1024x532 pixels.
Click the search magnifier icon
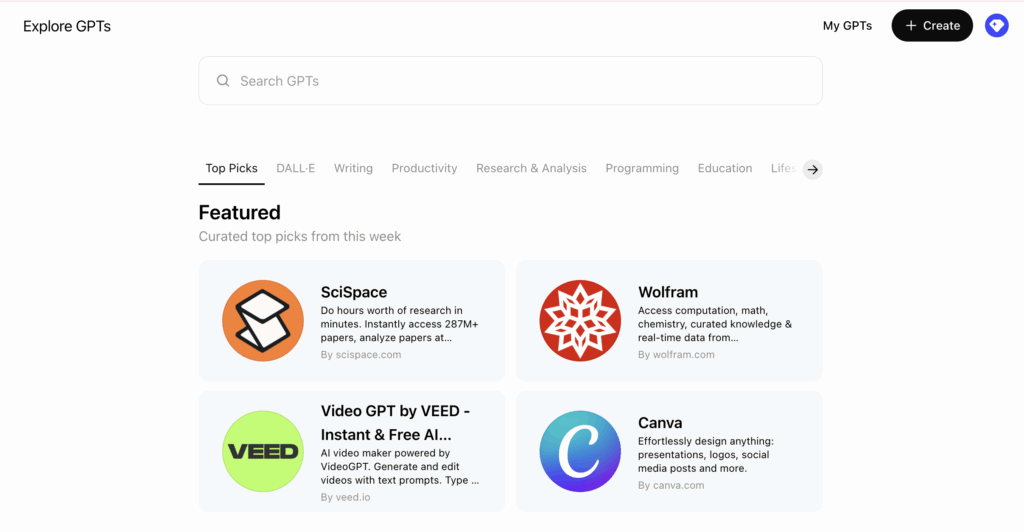tap(223, 81)
